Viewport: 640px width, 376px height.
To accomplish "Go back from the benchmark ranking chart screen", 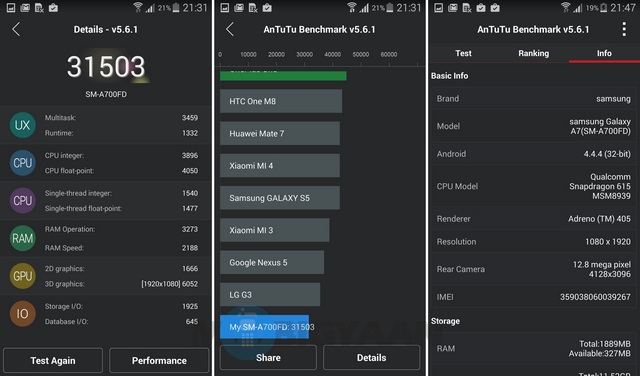I will 230,29.
